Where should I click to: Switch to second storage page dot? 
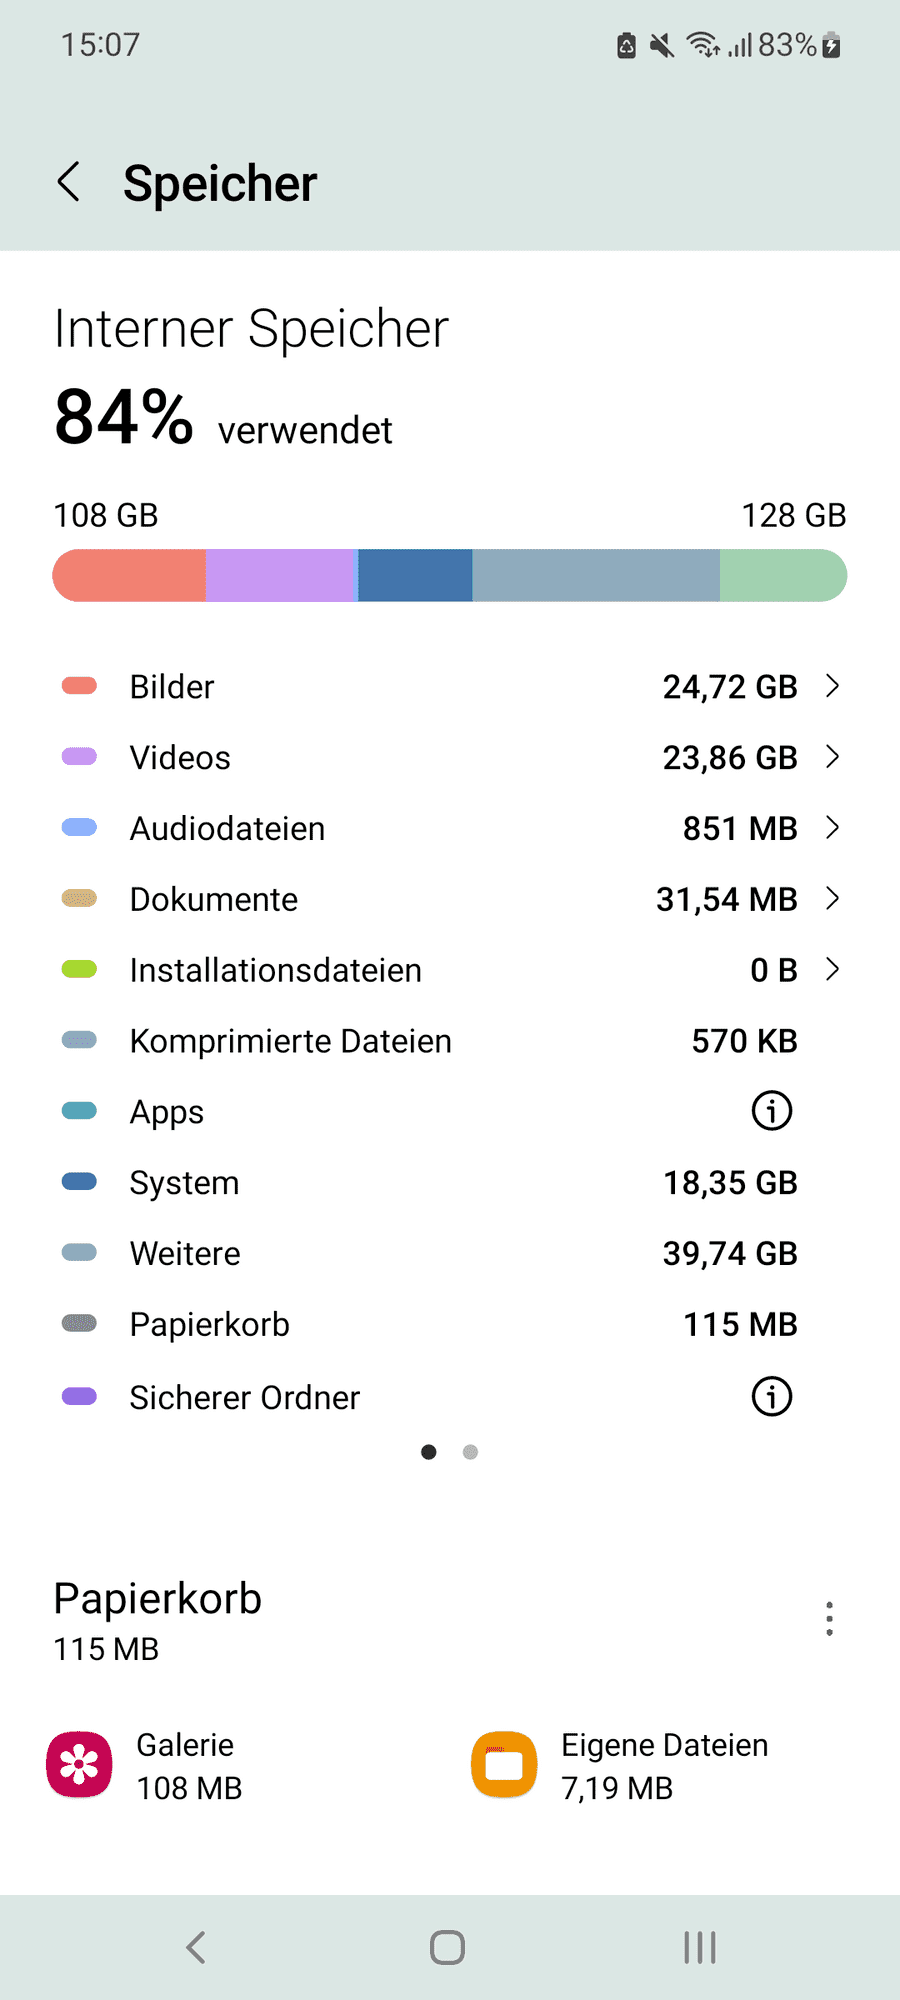pyautogui.click(x=470, y=1452)
